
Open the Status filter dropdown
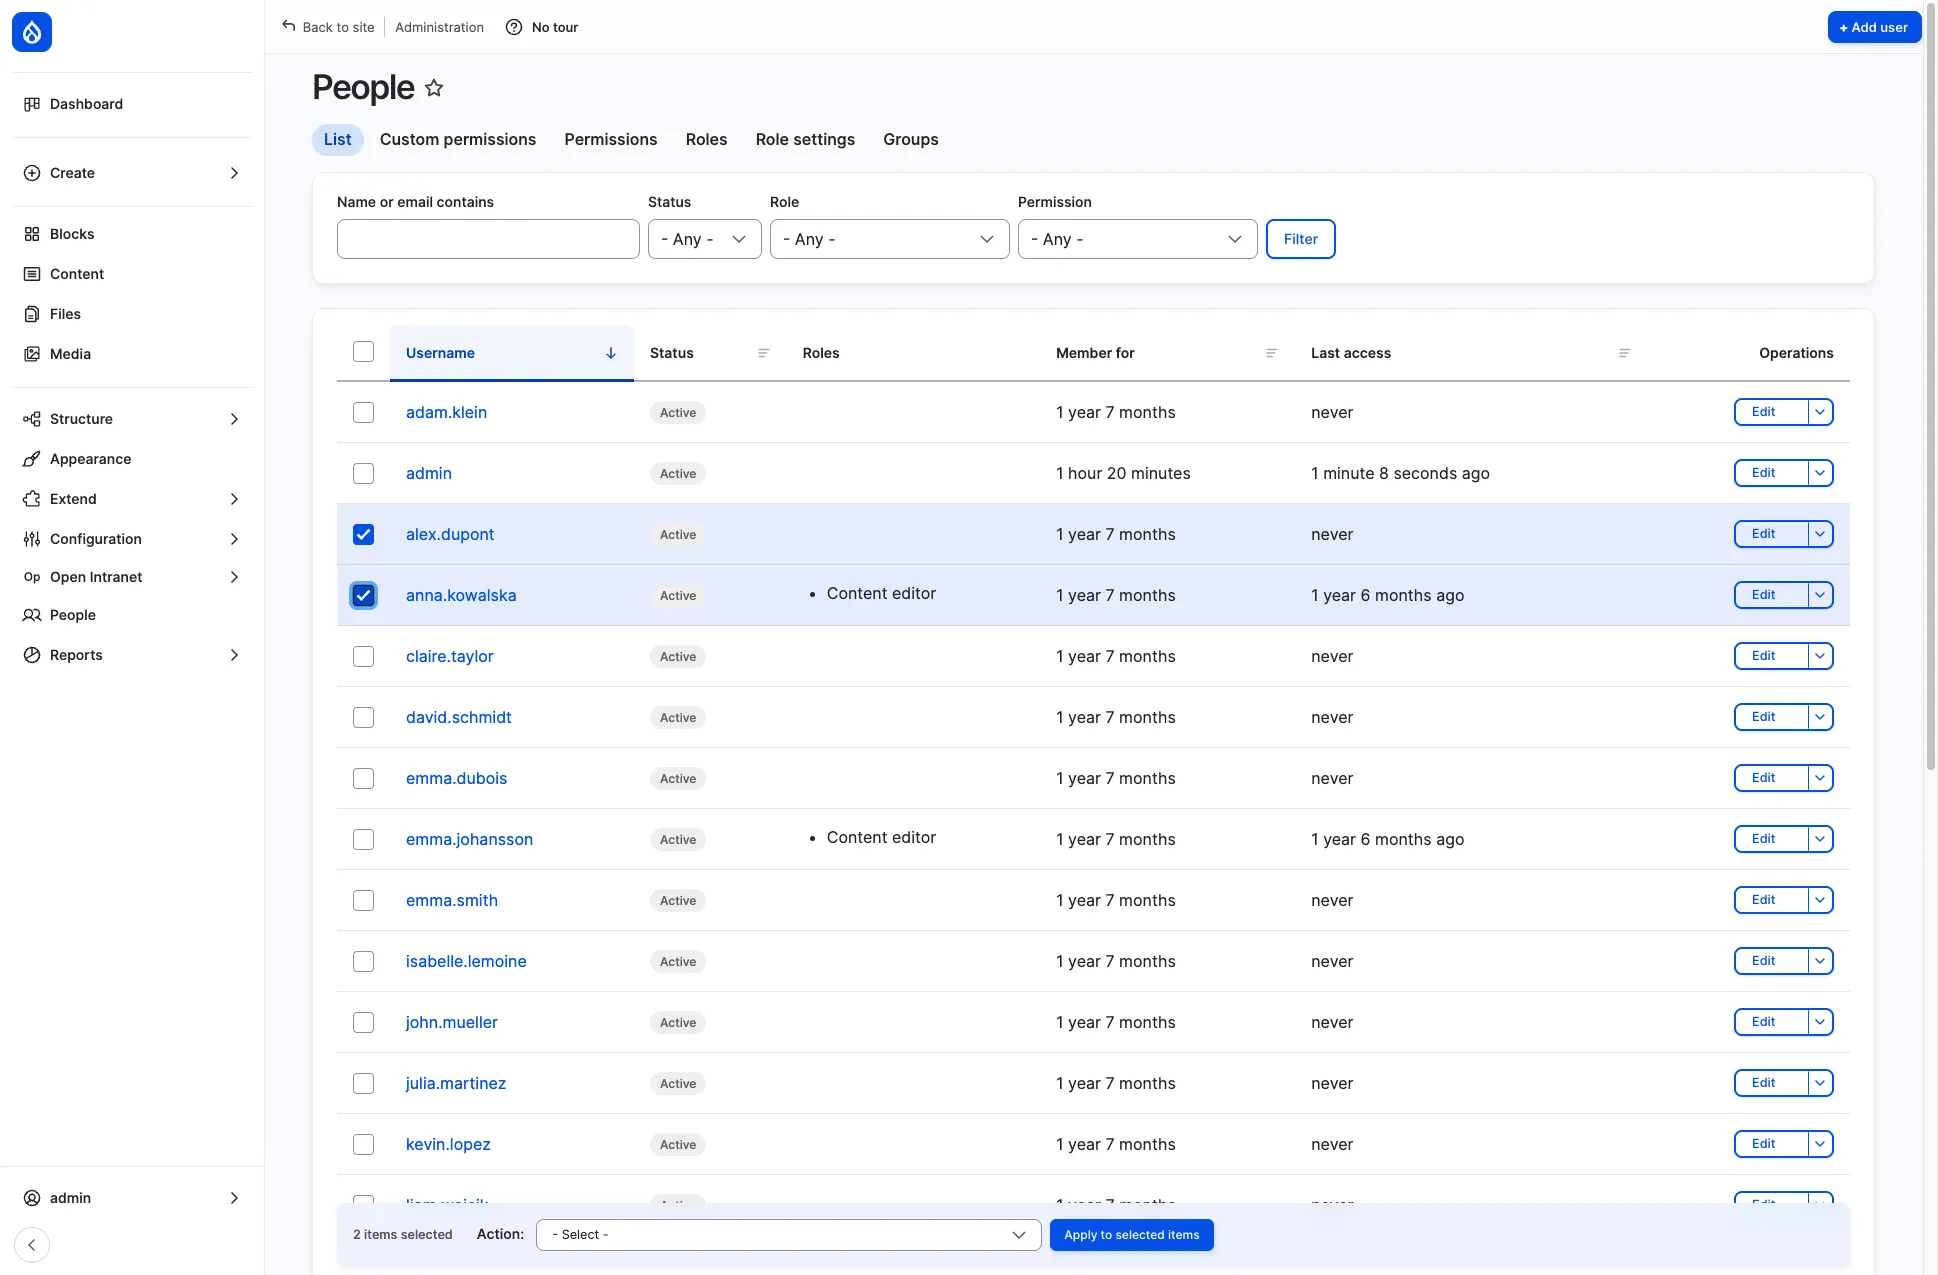tap(705, 239)
